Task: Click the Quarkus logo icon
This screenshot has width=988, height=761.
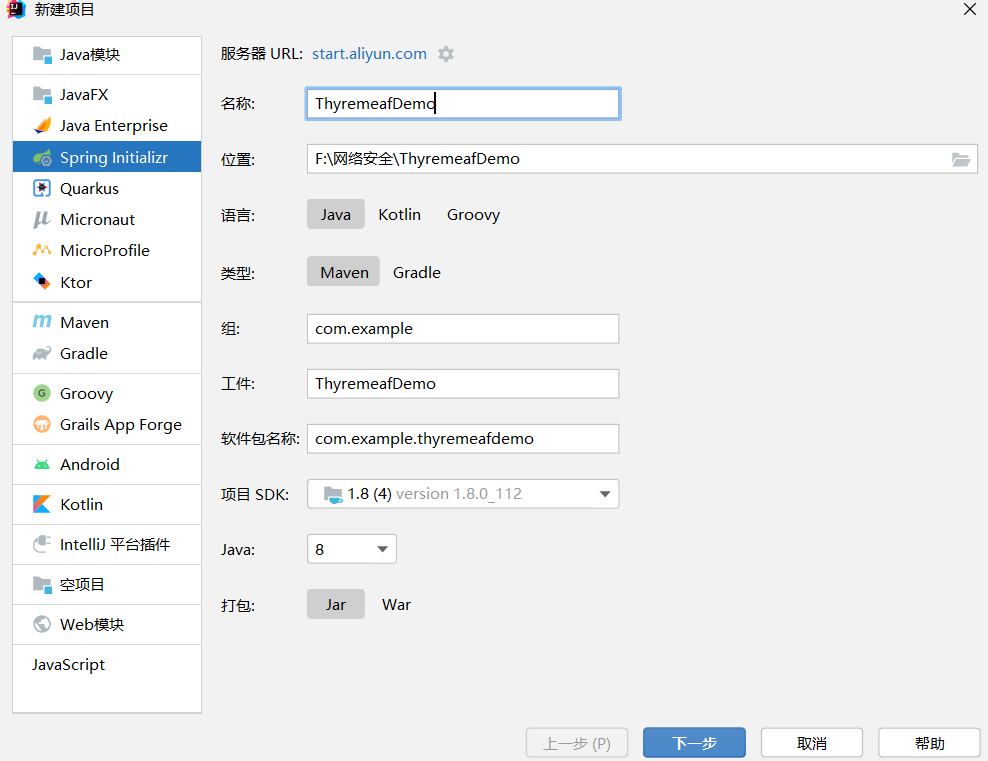Action: (x=42, y=188)
